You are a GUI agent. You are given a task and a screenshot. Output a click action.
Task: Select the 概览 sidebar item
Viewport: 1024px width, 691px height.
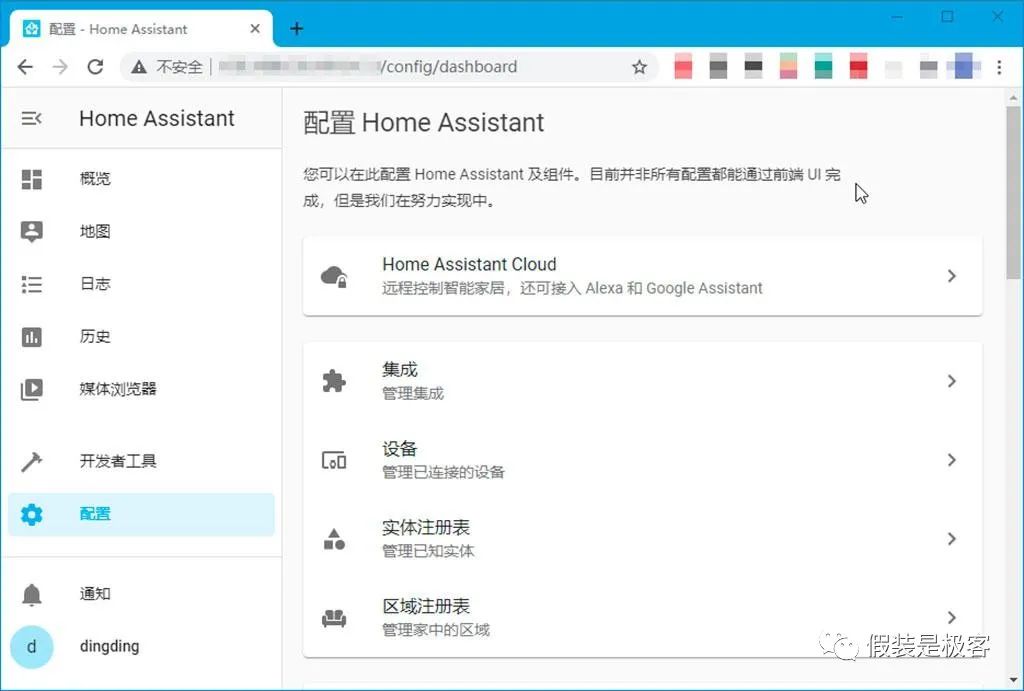point(141,179)
